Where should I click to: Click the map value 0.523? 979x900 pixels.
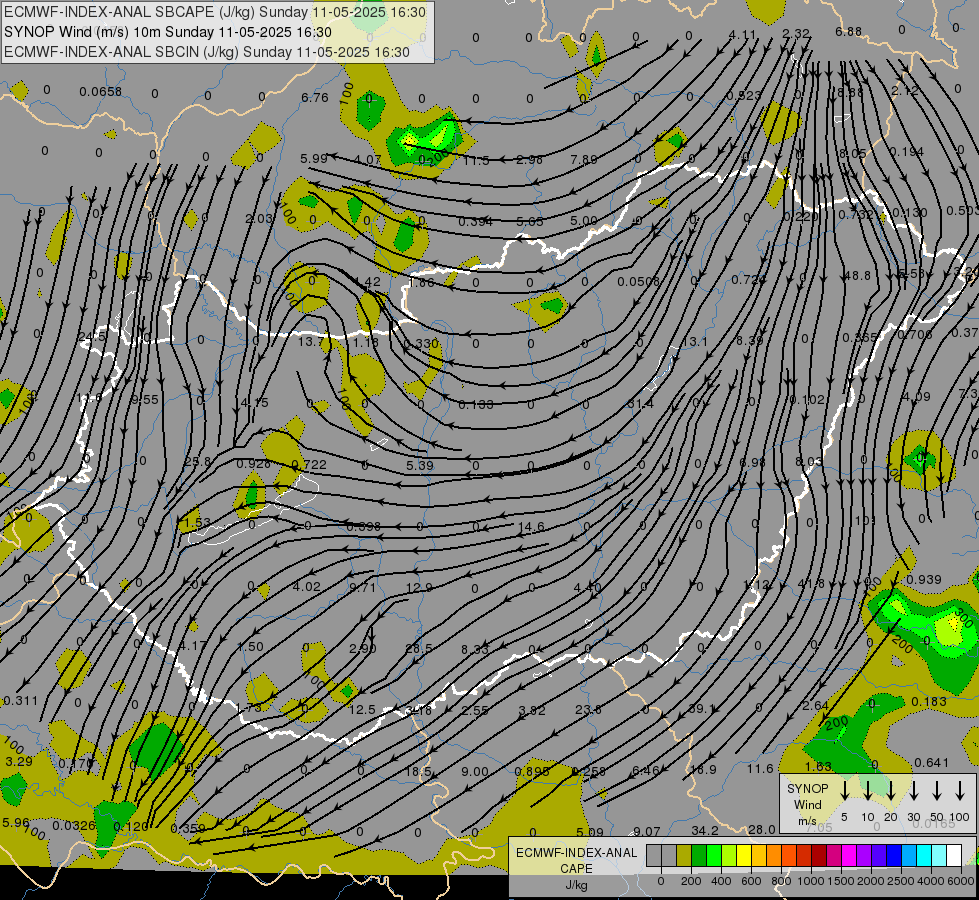(744, 96)
